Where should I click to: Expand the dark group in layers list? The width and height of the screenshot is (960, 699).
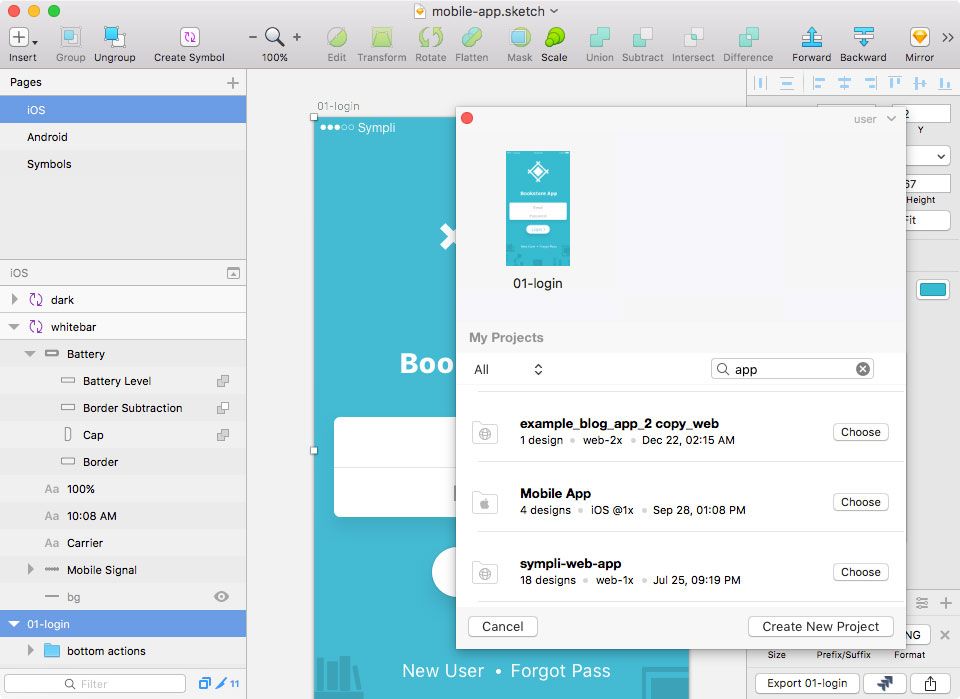coord(14,299)
